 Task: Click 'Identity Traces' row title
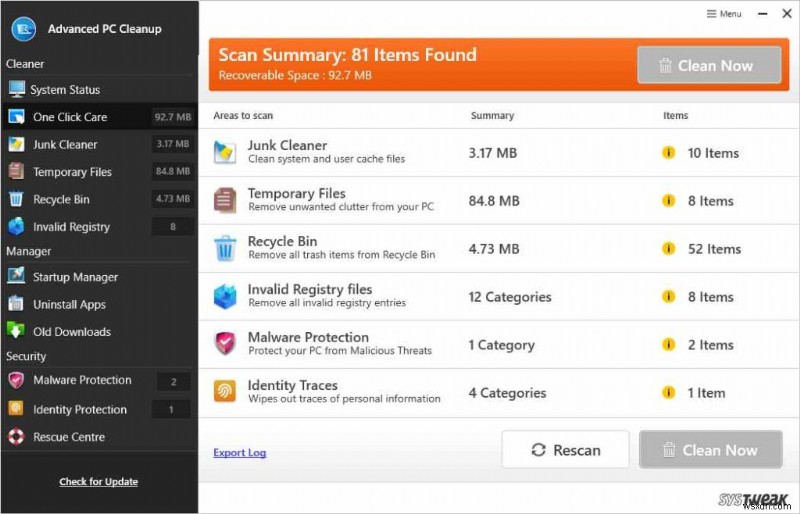tap(292, 385)
